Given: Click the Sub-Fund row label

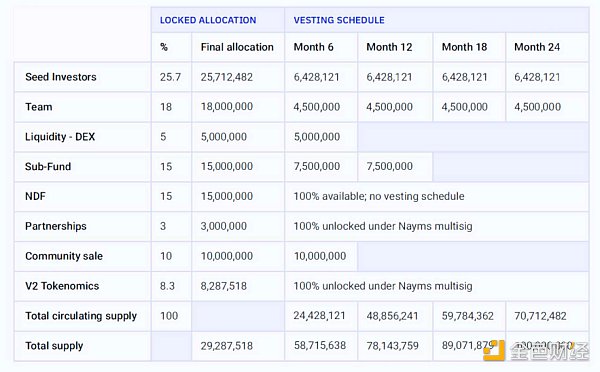Looking at the screenshot, I should [48, 166].
